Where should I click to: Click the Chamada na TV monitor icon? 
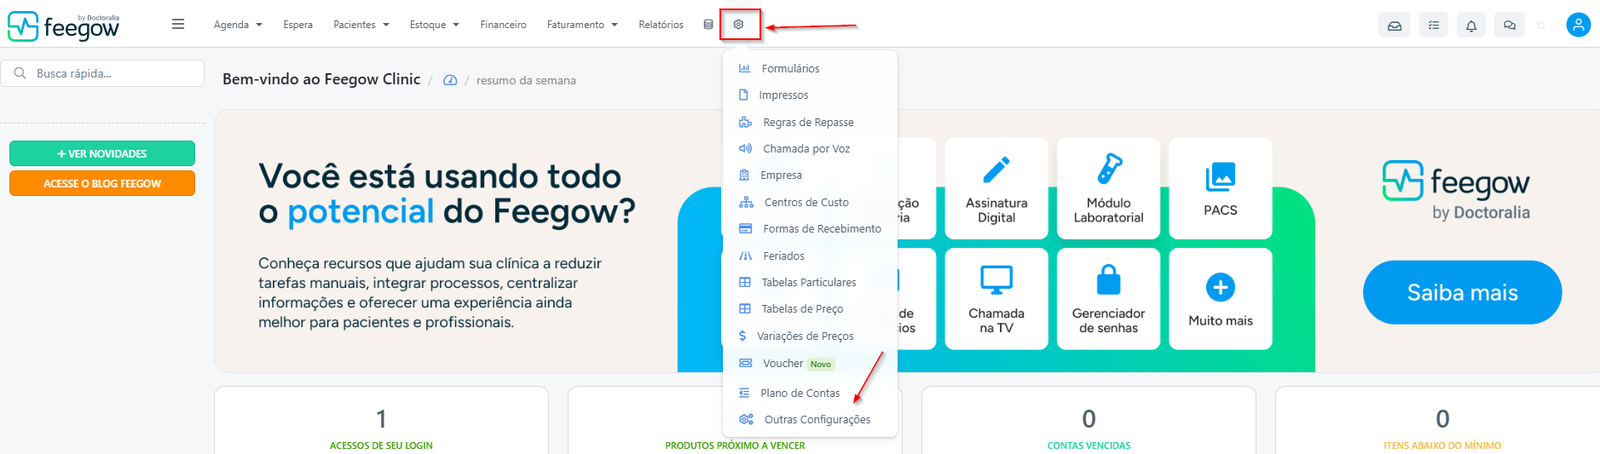click(996, 280)
